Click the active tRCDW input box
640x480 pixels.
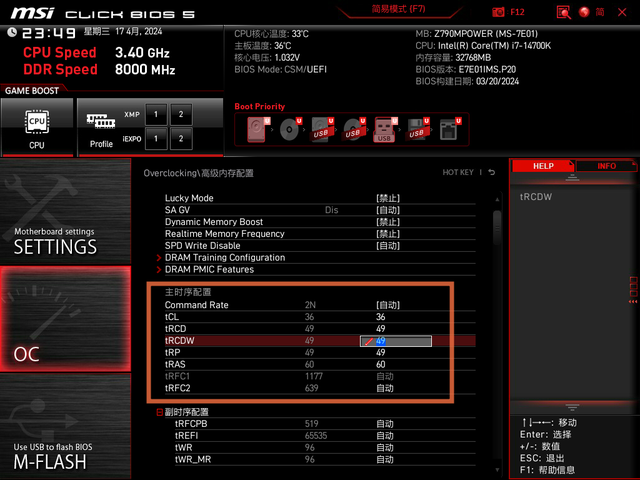396,341
